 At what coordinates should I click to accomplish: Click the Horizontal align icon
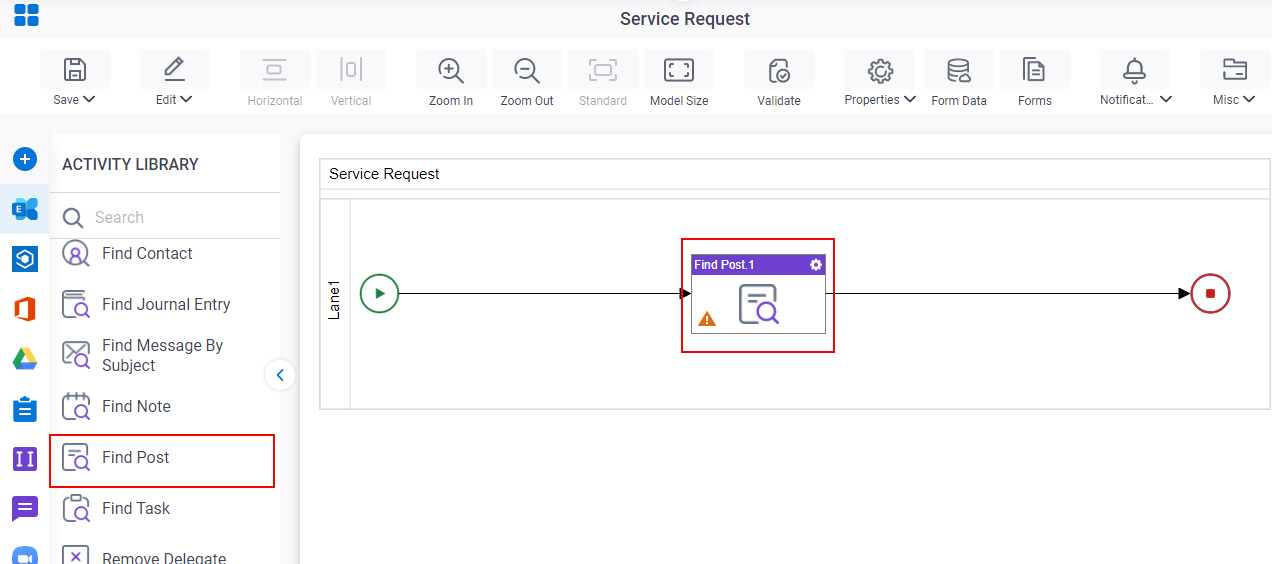274,69
